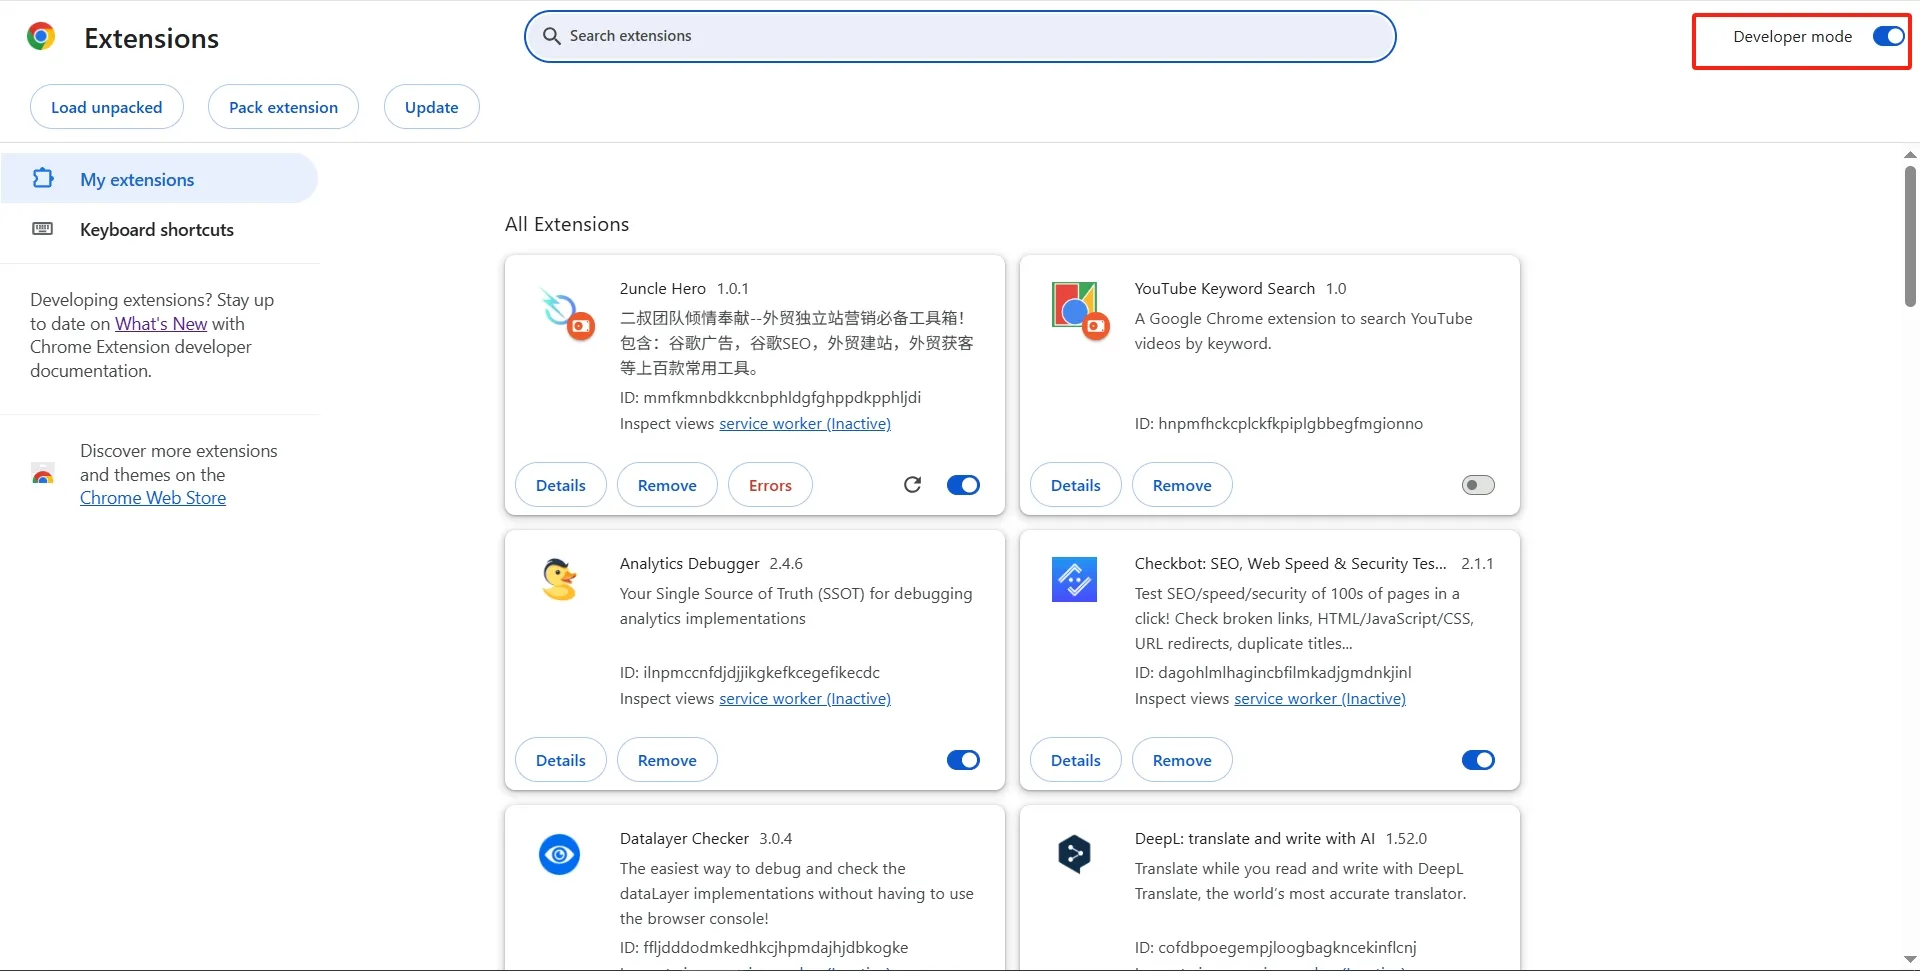Viewport: 1920px width, 971px height.
Task: Inspect Analytics Debugger service worker link
Action: [805, 699]
